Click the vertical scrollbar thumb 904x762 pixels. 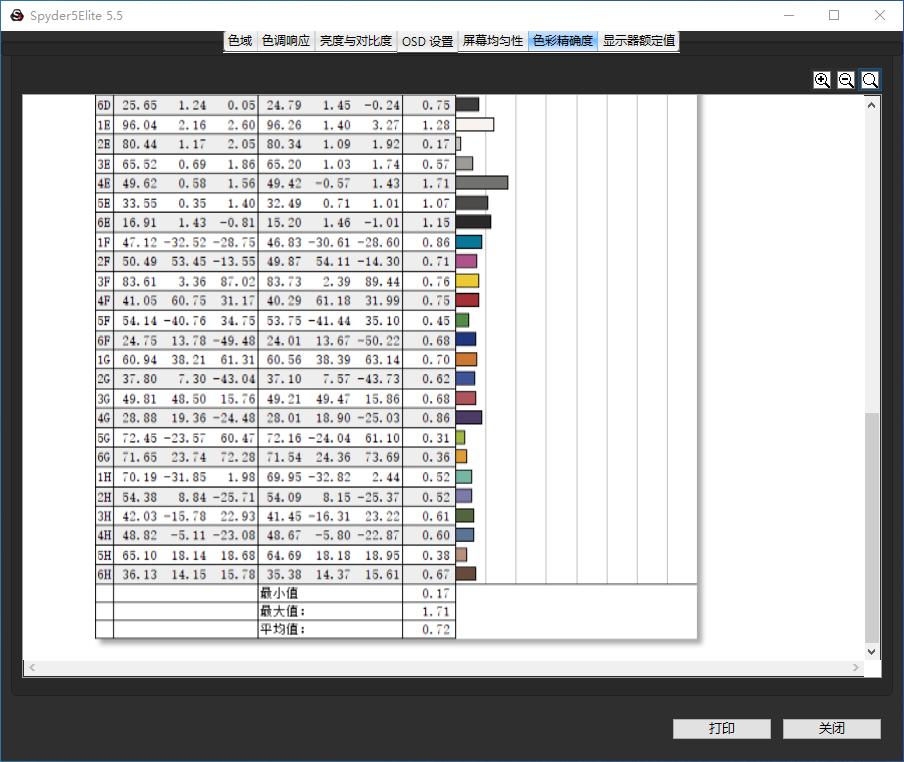click(x=872, y=527)
